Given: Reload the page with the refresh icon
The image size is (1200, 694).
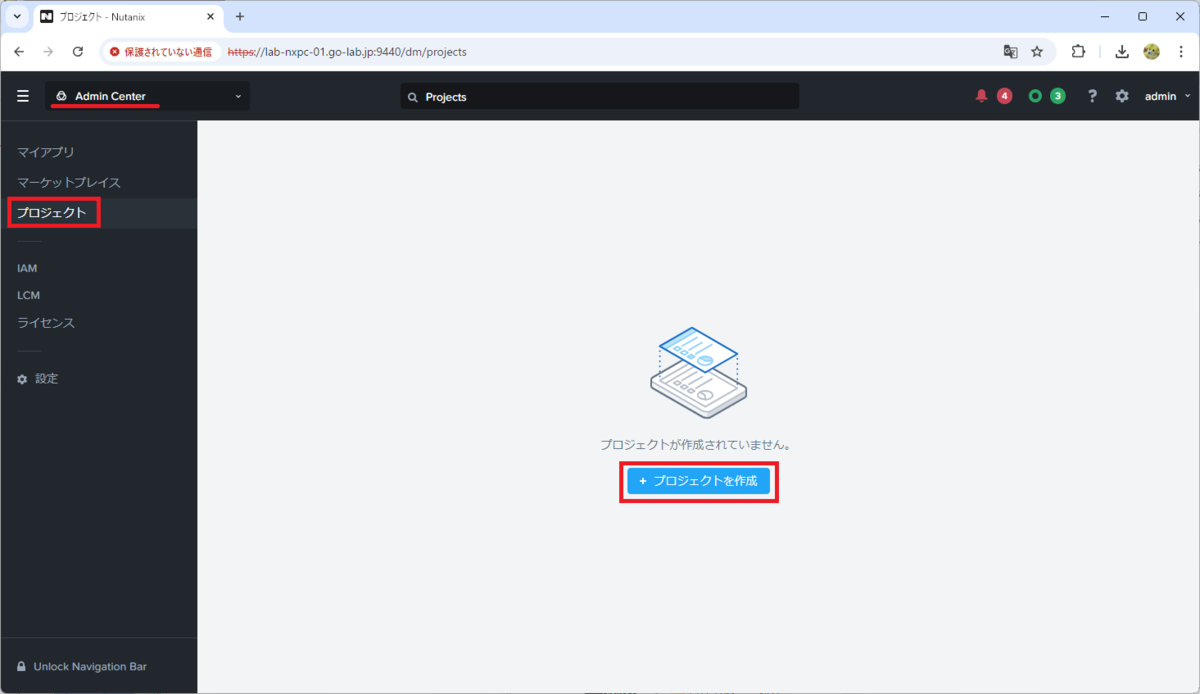Looking at the screenshot, I should tap(78, 51).
